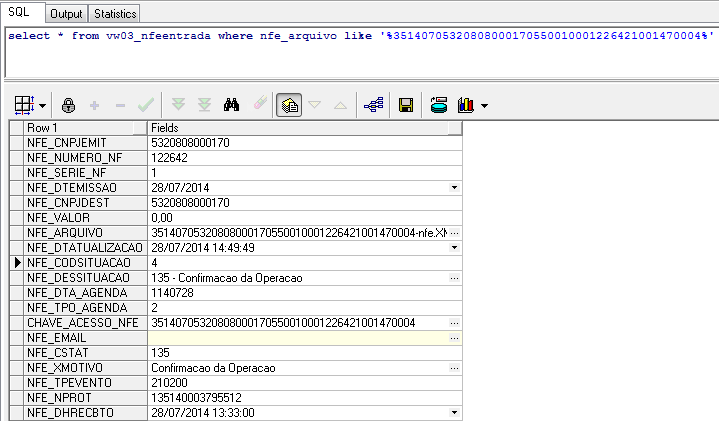Click the bar chart icon
Image resolution: width=719 pixels, height=421 pixels.
click(465, 105)
